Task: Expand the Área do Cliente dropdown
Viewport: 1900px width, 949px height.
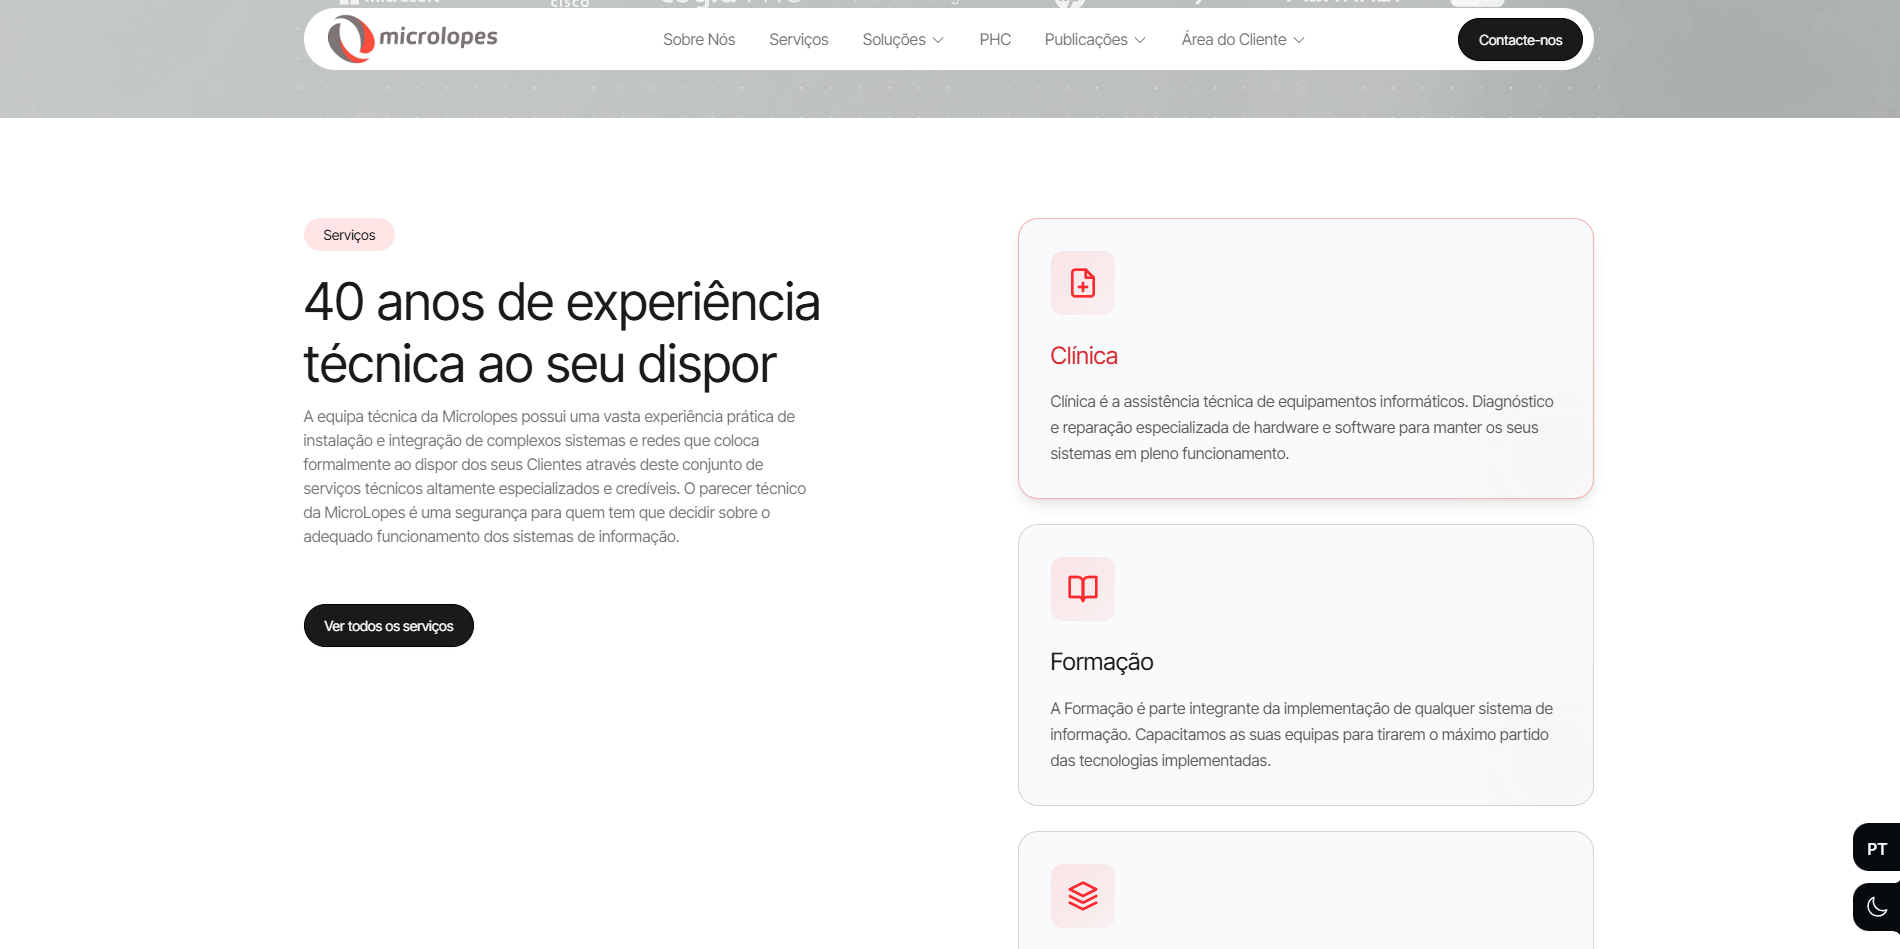Action: click(x=1243, y=40)
